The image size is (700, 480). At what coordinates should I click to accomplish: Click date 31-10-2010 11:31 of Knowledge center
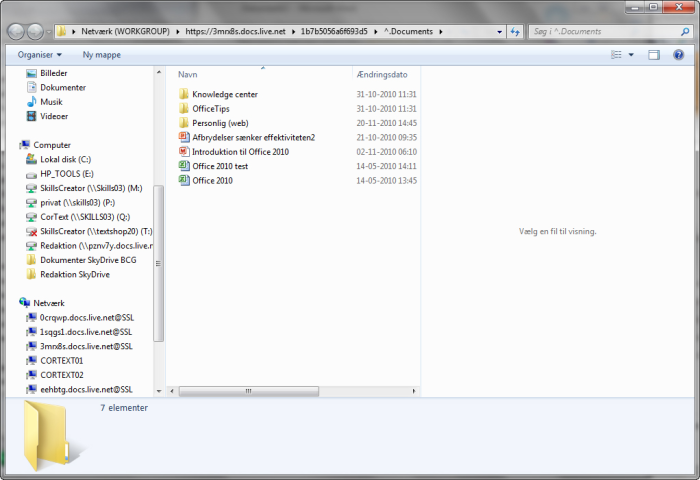[386, 94]
